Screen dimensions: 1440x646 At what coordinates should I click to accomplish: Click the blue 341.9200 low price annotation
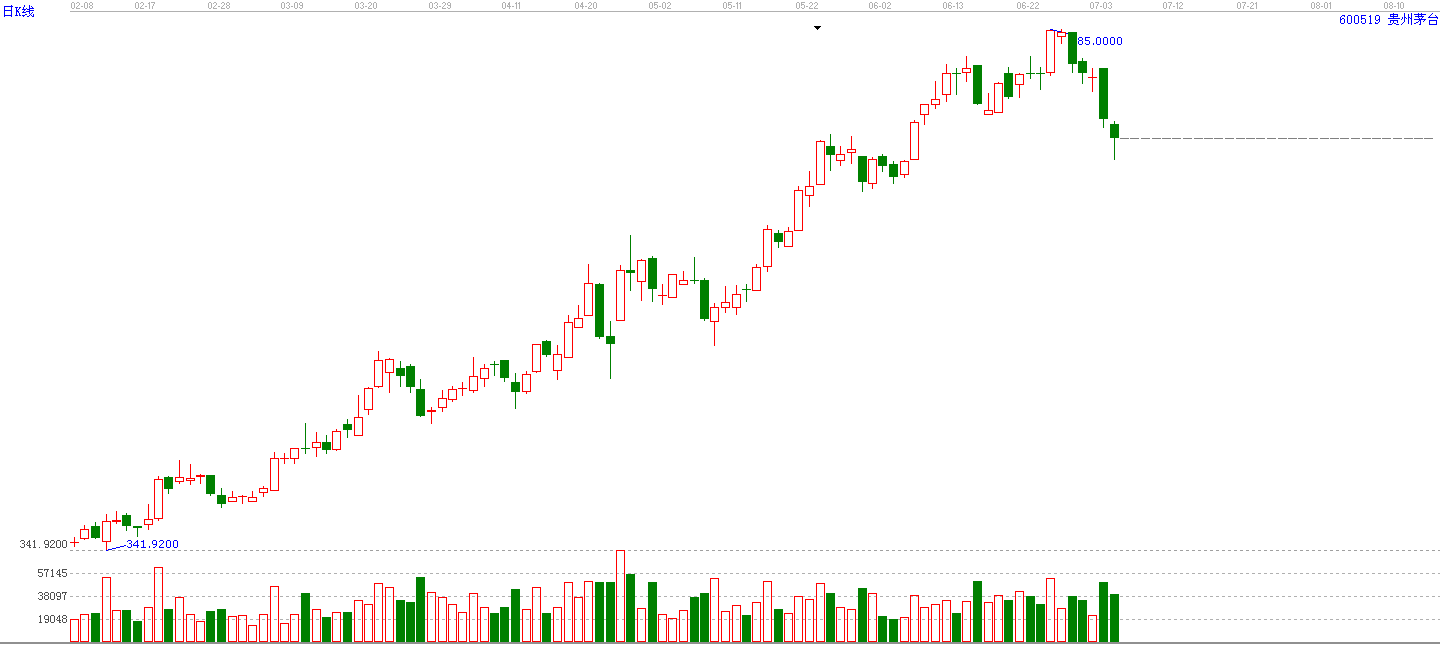tap(152, 544)
